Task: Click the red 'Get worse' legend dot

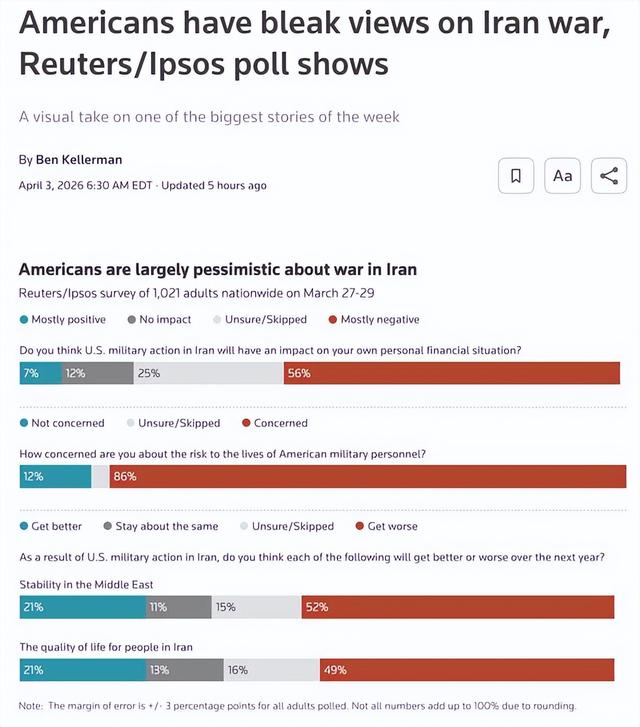Action: 360,526
